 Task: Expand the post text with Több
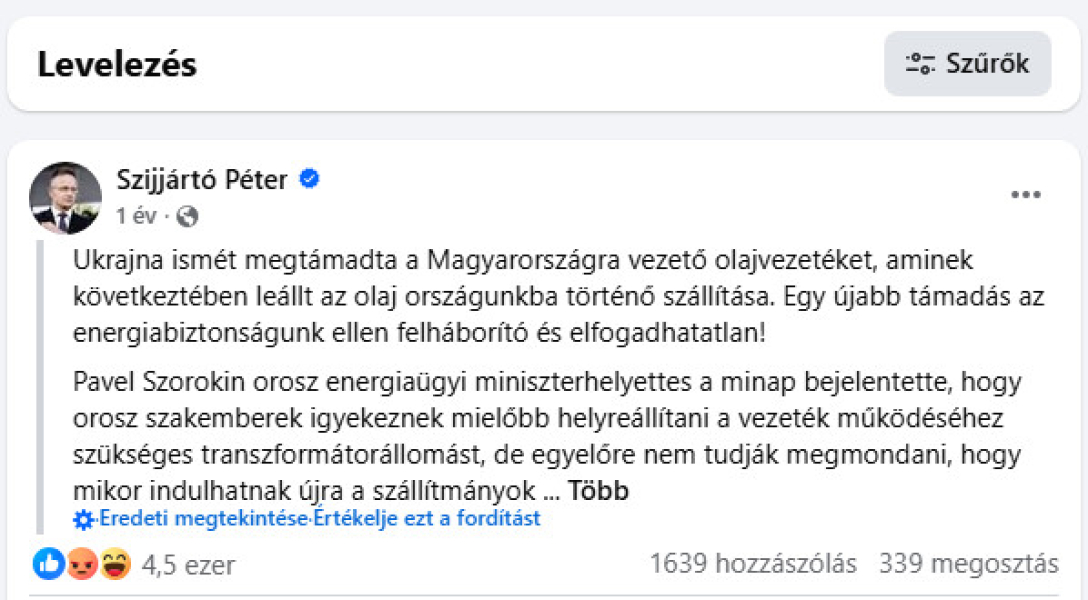(x=599, y=491)
